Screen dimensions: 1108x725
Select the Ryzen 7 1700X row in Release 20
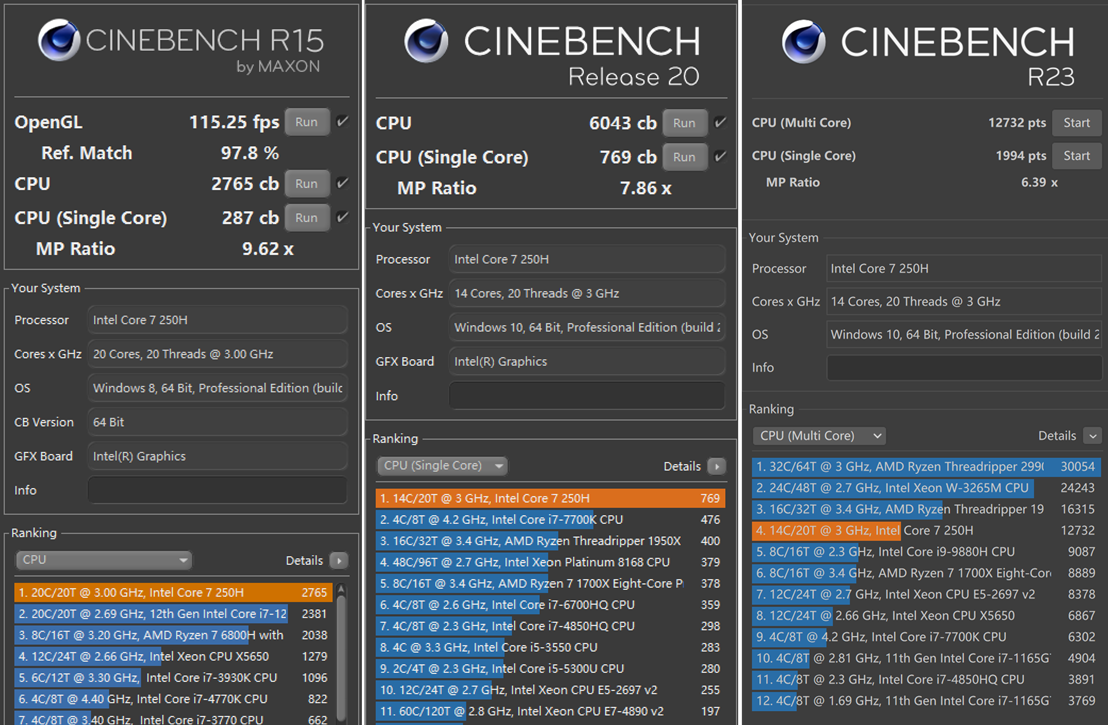tap(550, 584)
